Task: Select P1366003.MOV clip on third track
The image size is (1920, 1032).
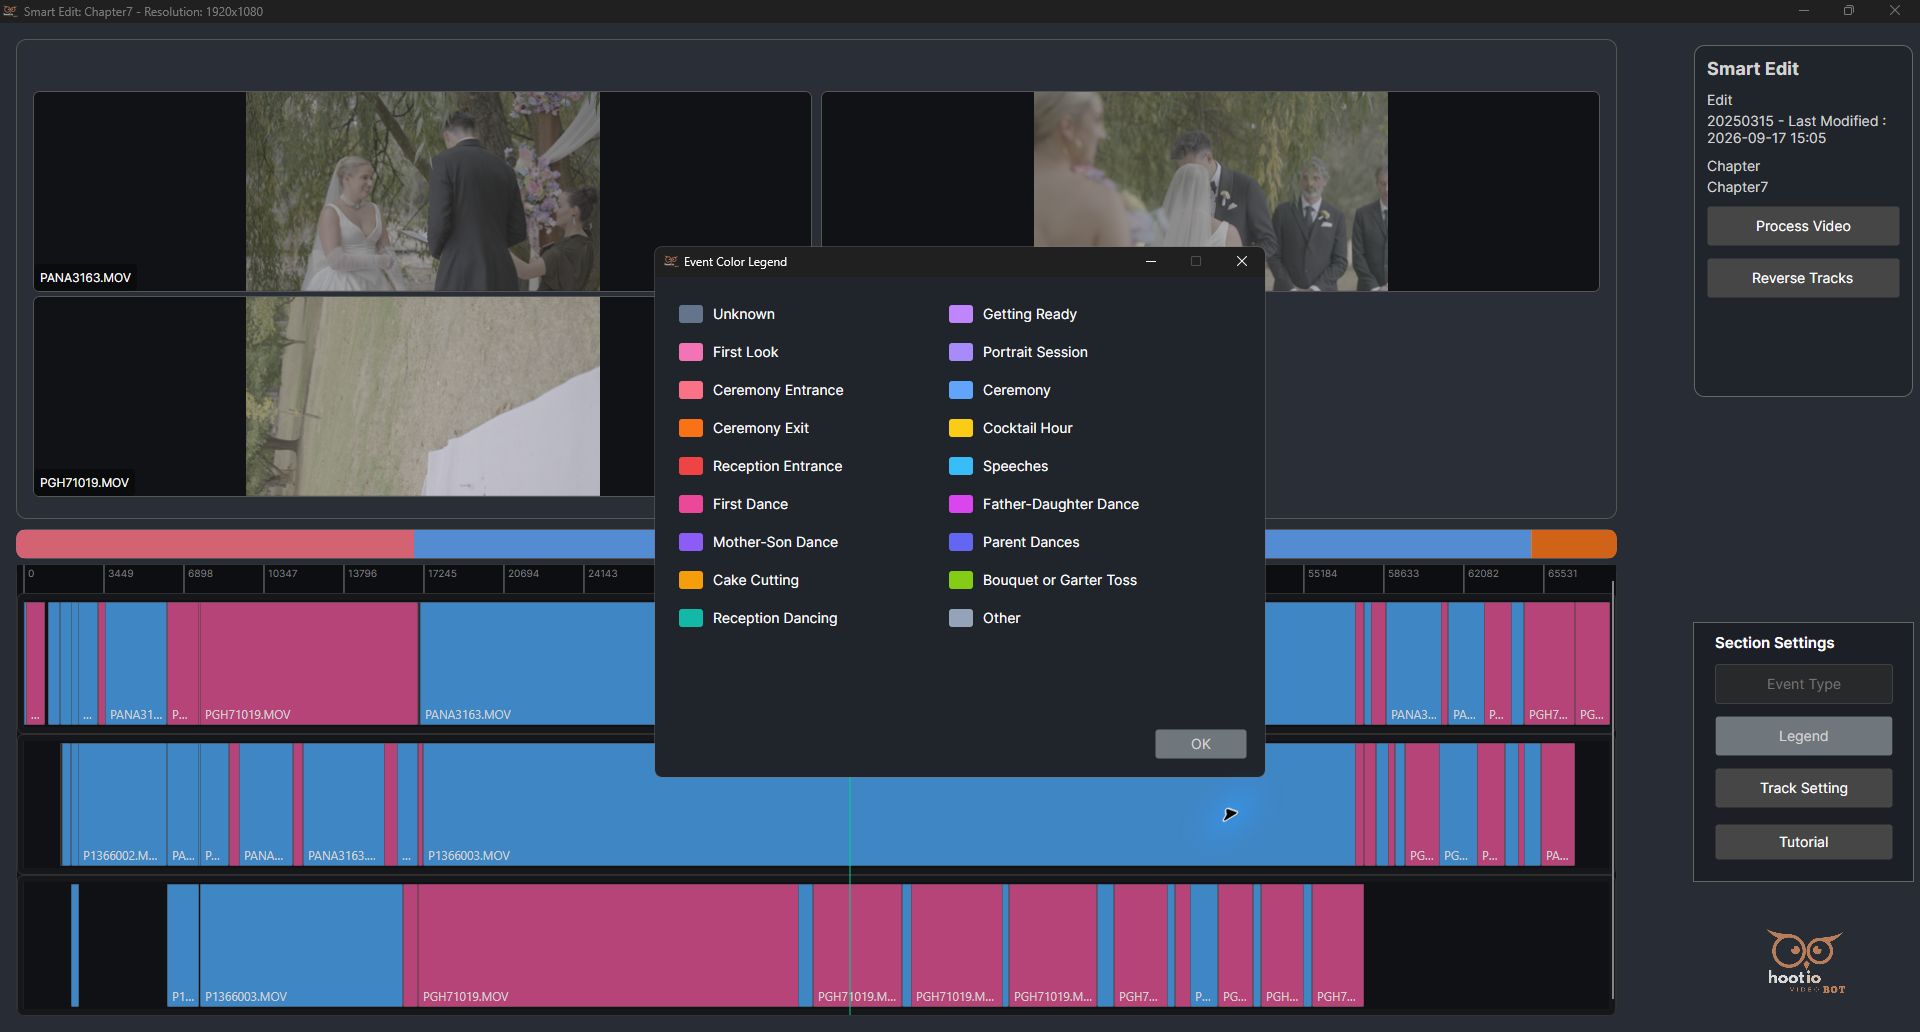Action: 301,945
